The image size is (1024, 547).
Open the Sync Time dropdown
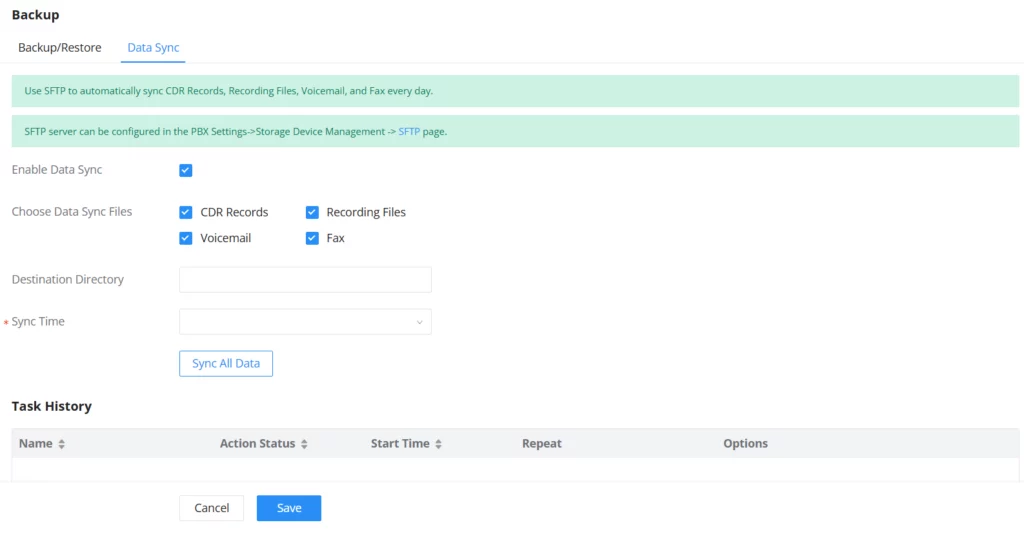(x=305, y=322)
